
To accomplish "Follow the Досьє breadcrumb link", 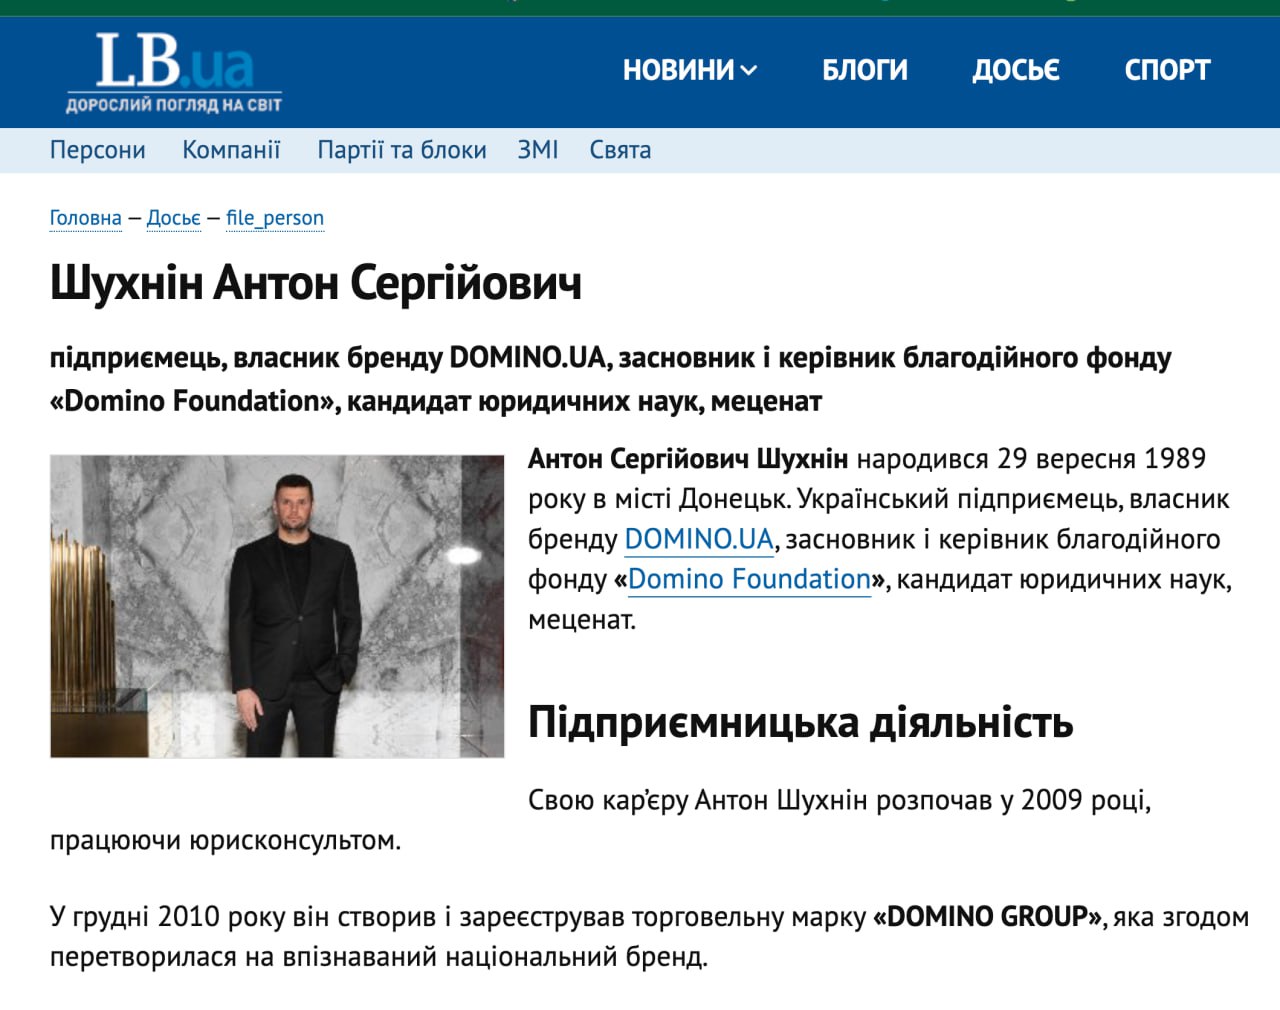I will (174, 218).
